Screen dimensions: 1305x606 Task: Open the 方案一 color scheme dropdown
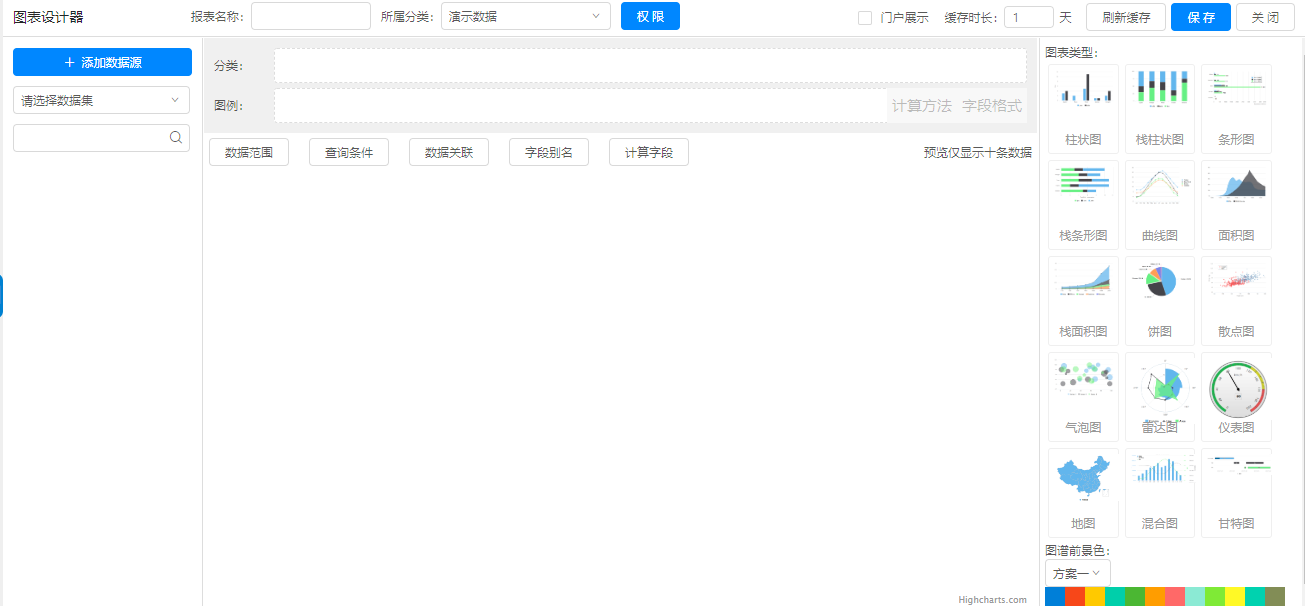1077,573
